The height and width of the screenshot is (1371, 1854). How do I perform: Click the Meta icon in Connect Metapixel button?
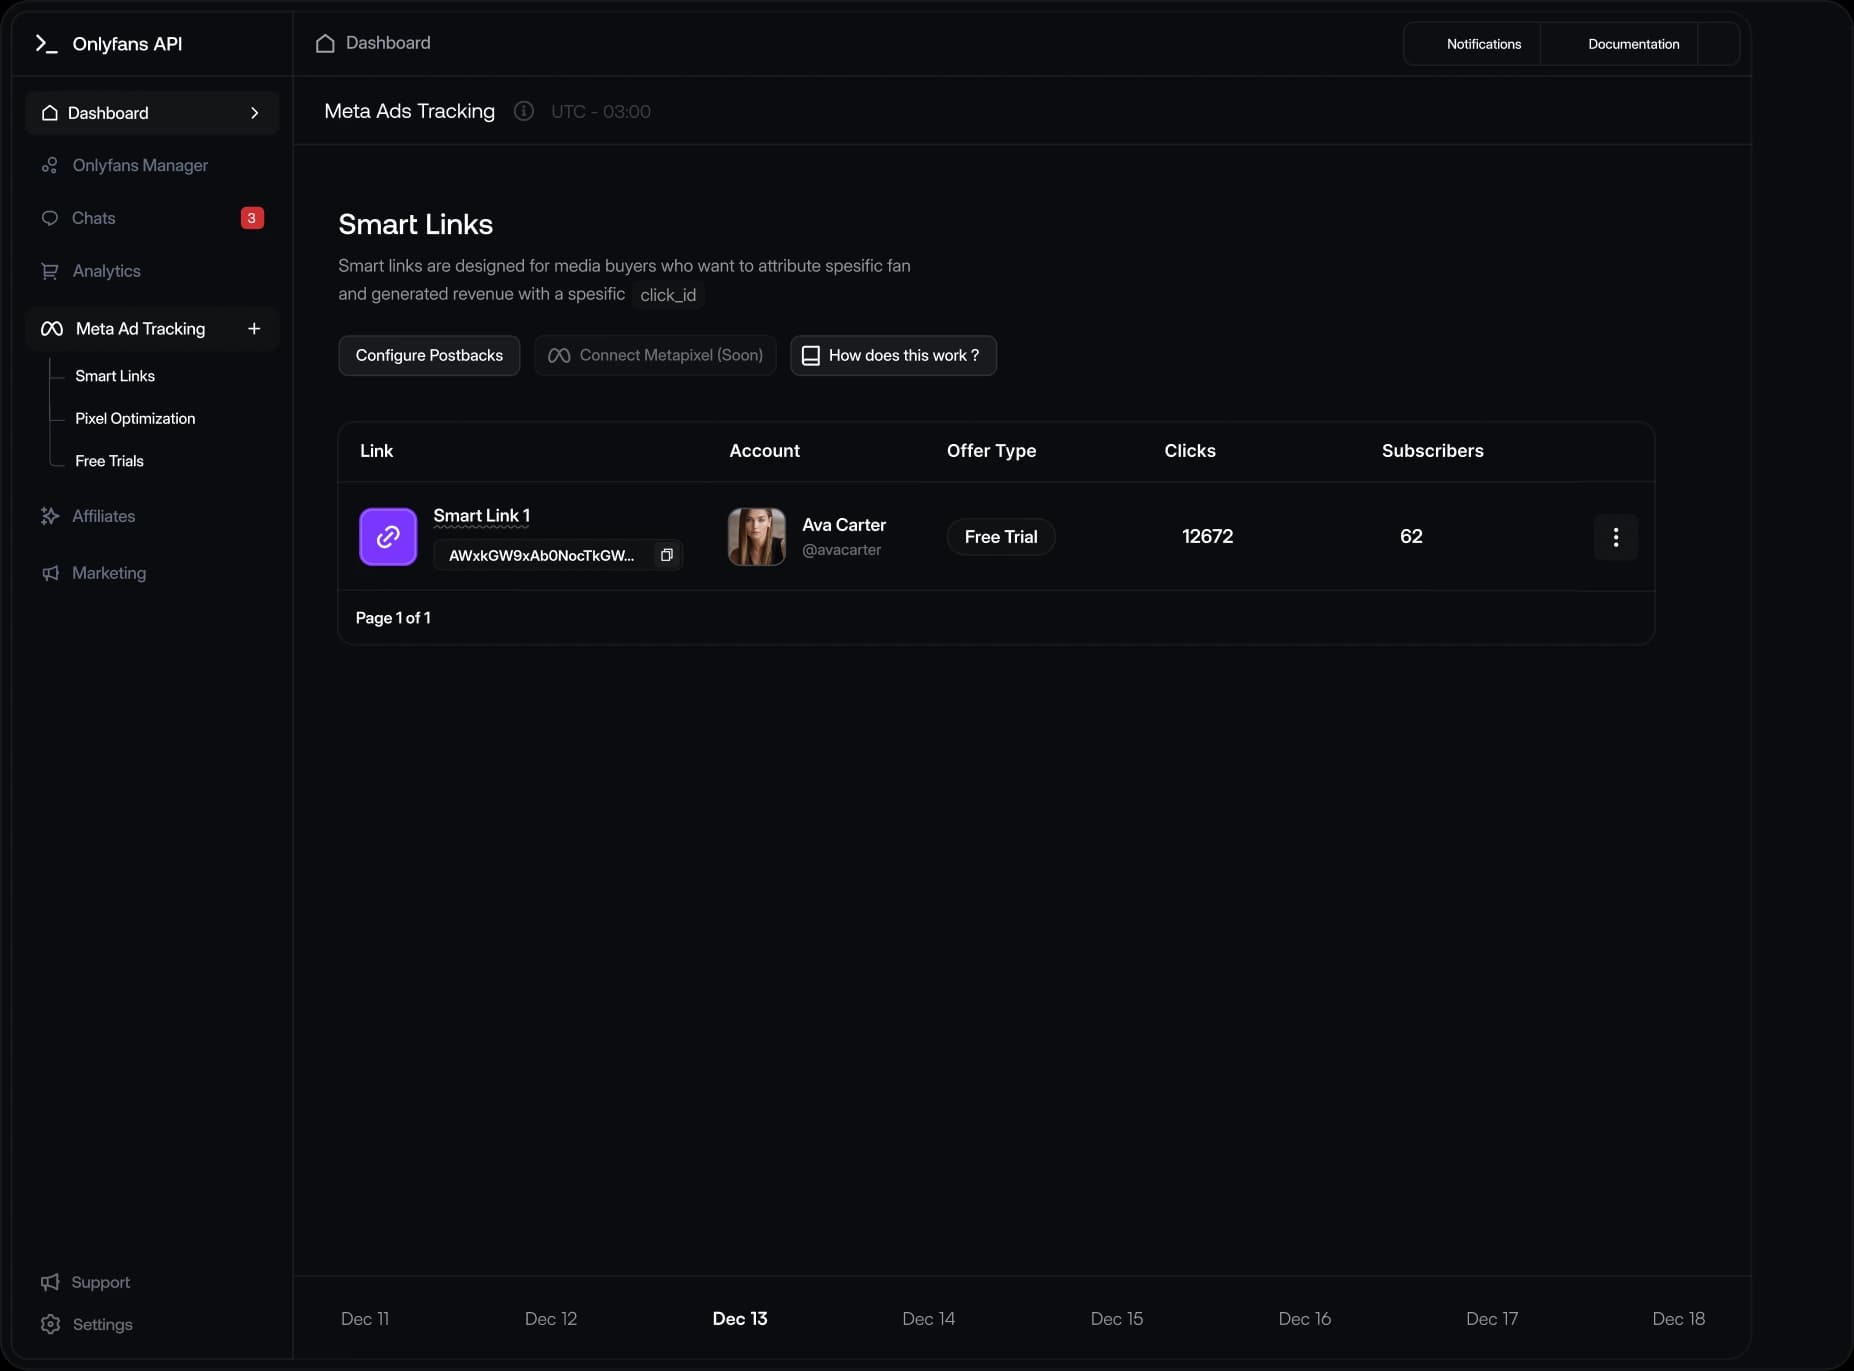(x=559, y=356)
